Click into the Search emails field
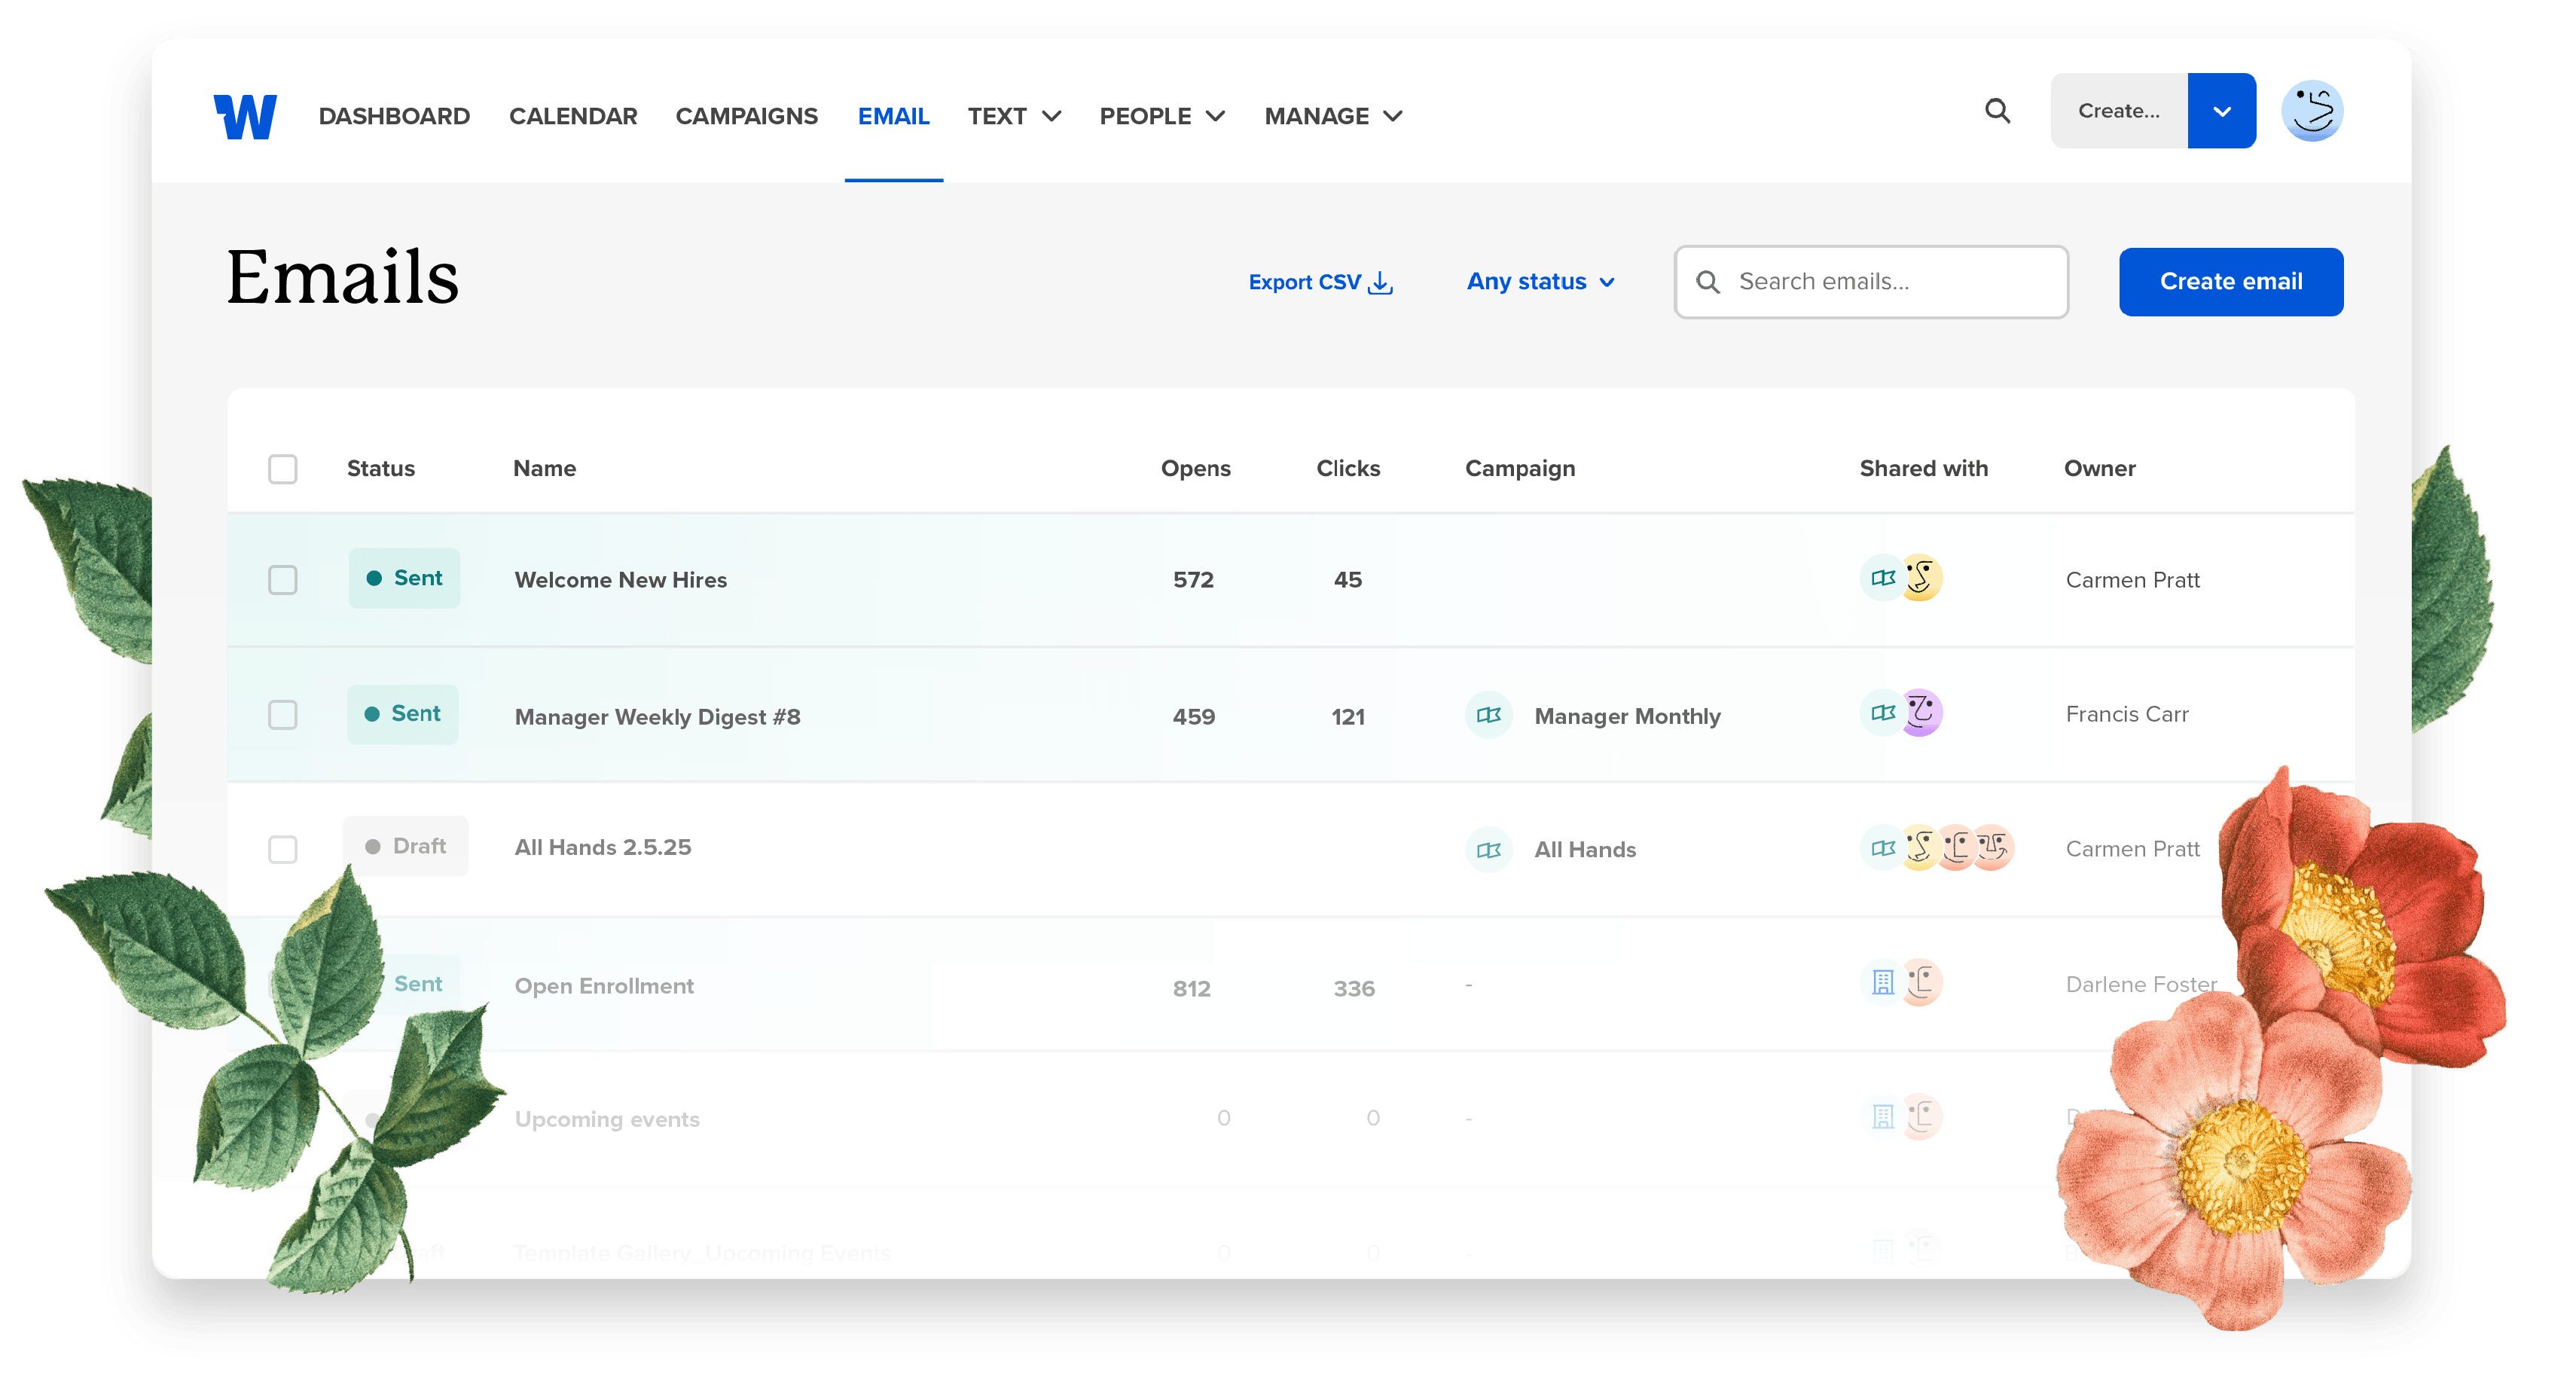This screenshot has width=2576, height=1377. [1871, 282]
